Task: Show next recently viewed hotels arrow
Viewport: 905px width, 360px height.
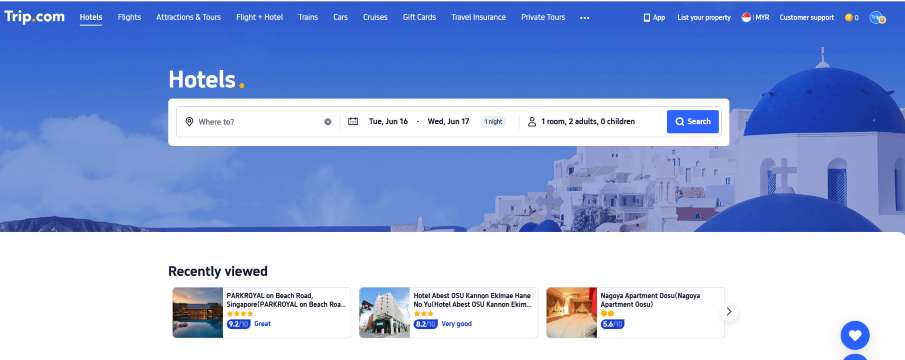Action: (729, 312)
